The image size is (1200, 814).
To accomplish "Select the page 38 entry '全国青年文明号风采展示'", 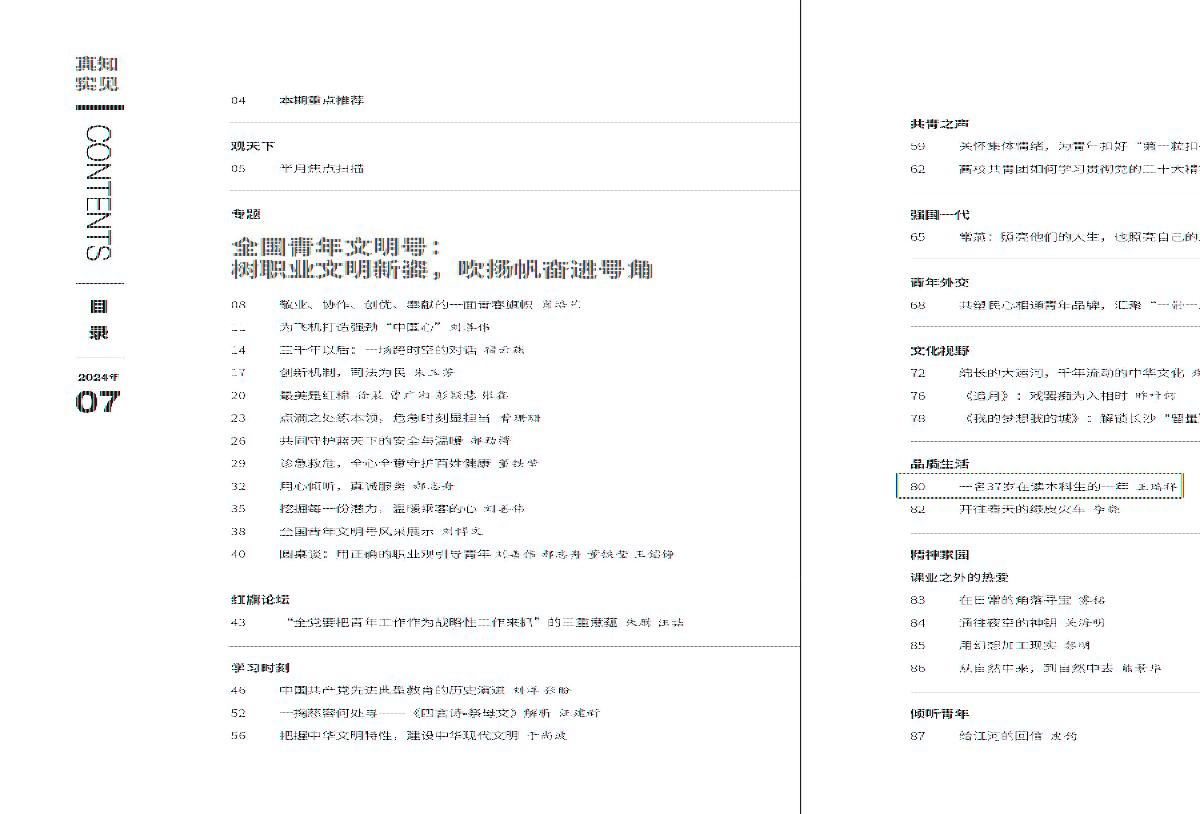I will coord(357,531).
